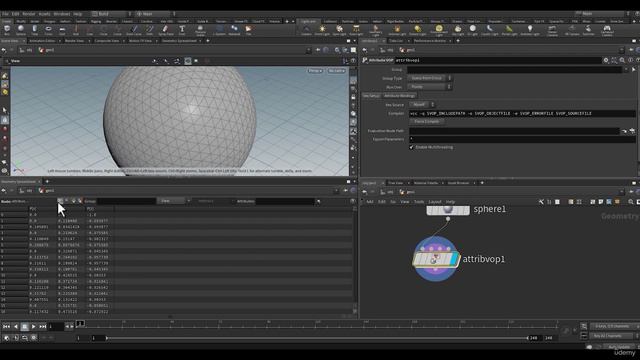The image size is (640, 360).
Task: Select the File shelf tool
Action: 248,30
